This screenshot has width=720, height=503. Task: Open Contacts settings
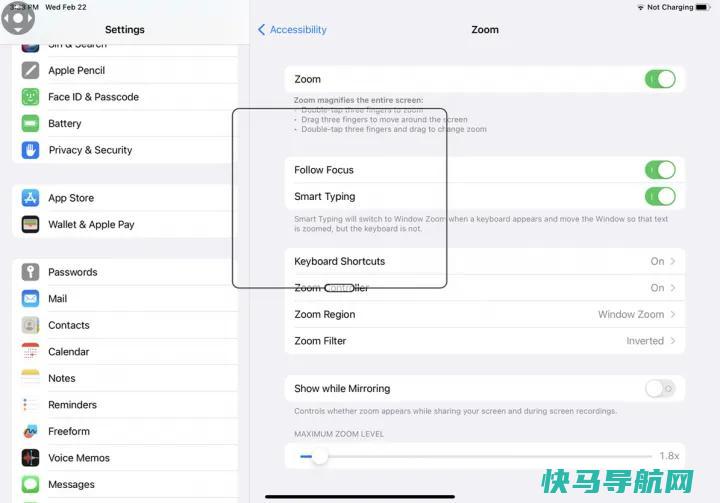click(x=125, y=325)
